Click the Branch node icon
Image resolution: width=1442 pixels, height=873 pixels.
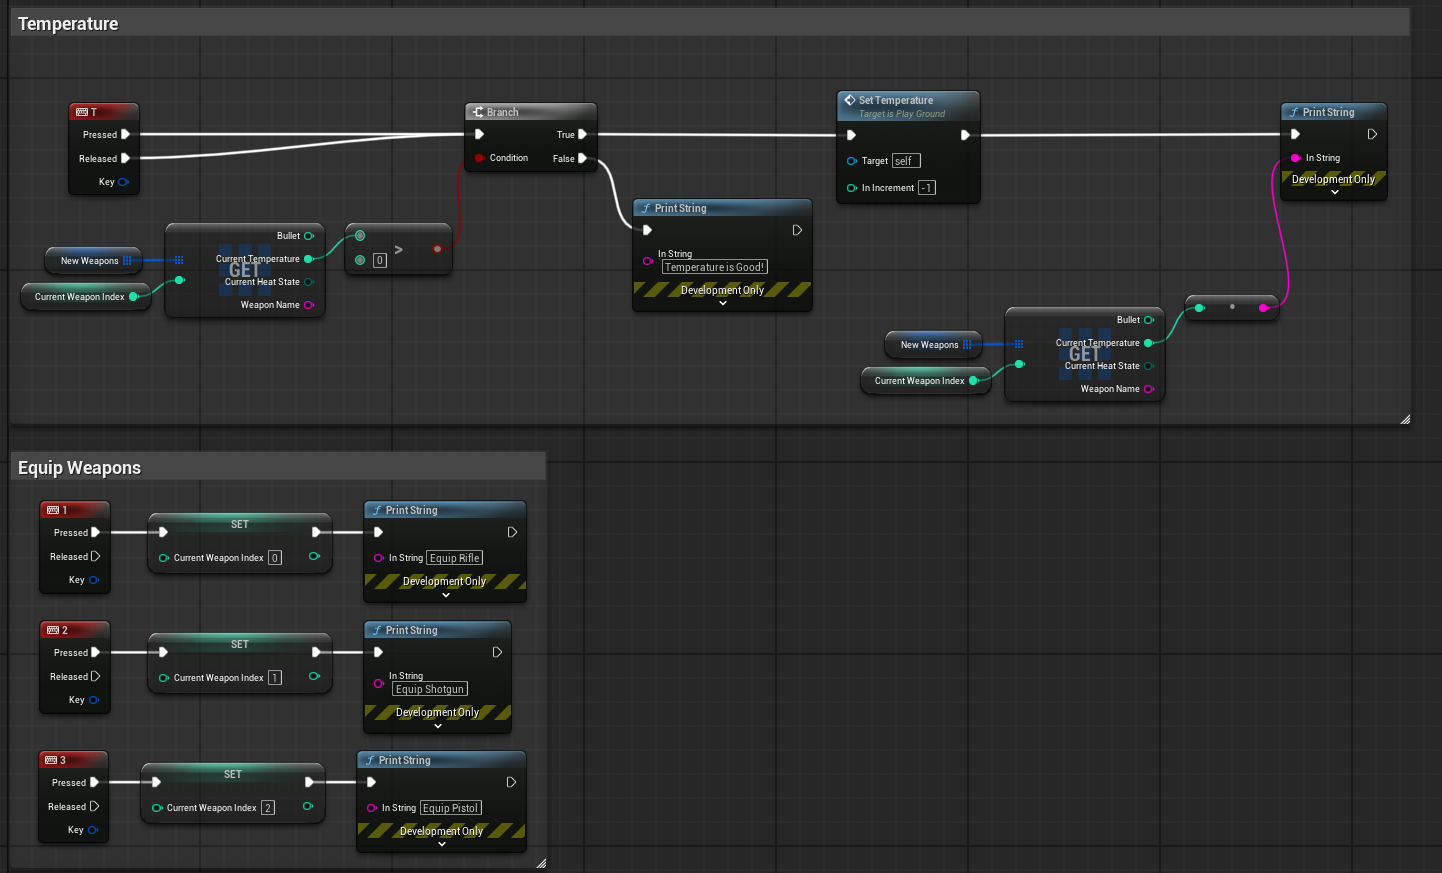point(478,112)
